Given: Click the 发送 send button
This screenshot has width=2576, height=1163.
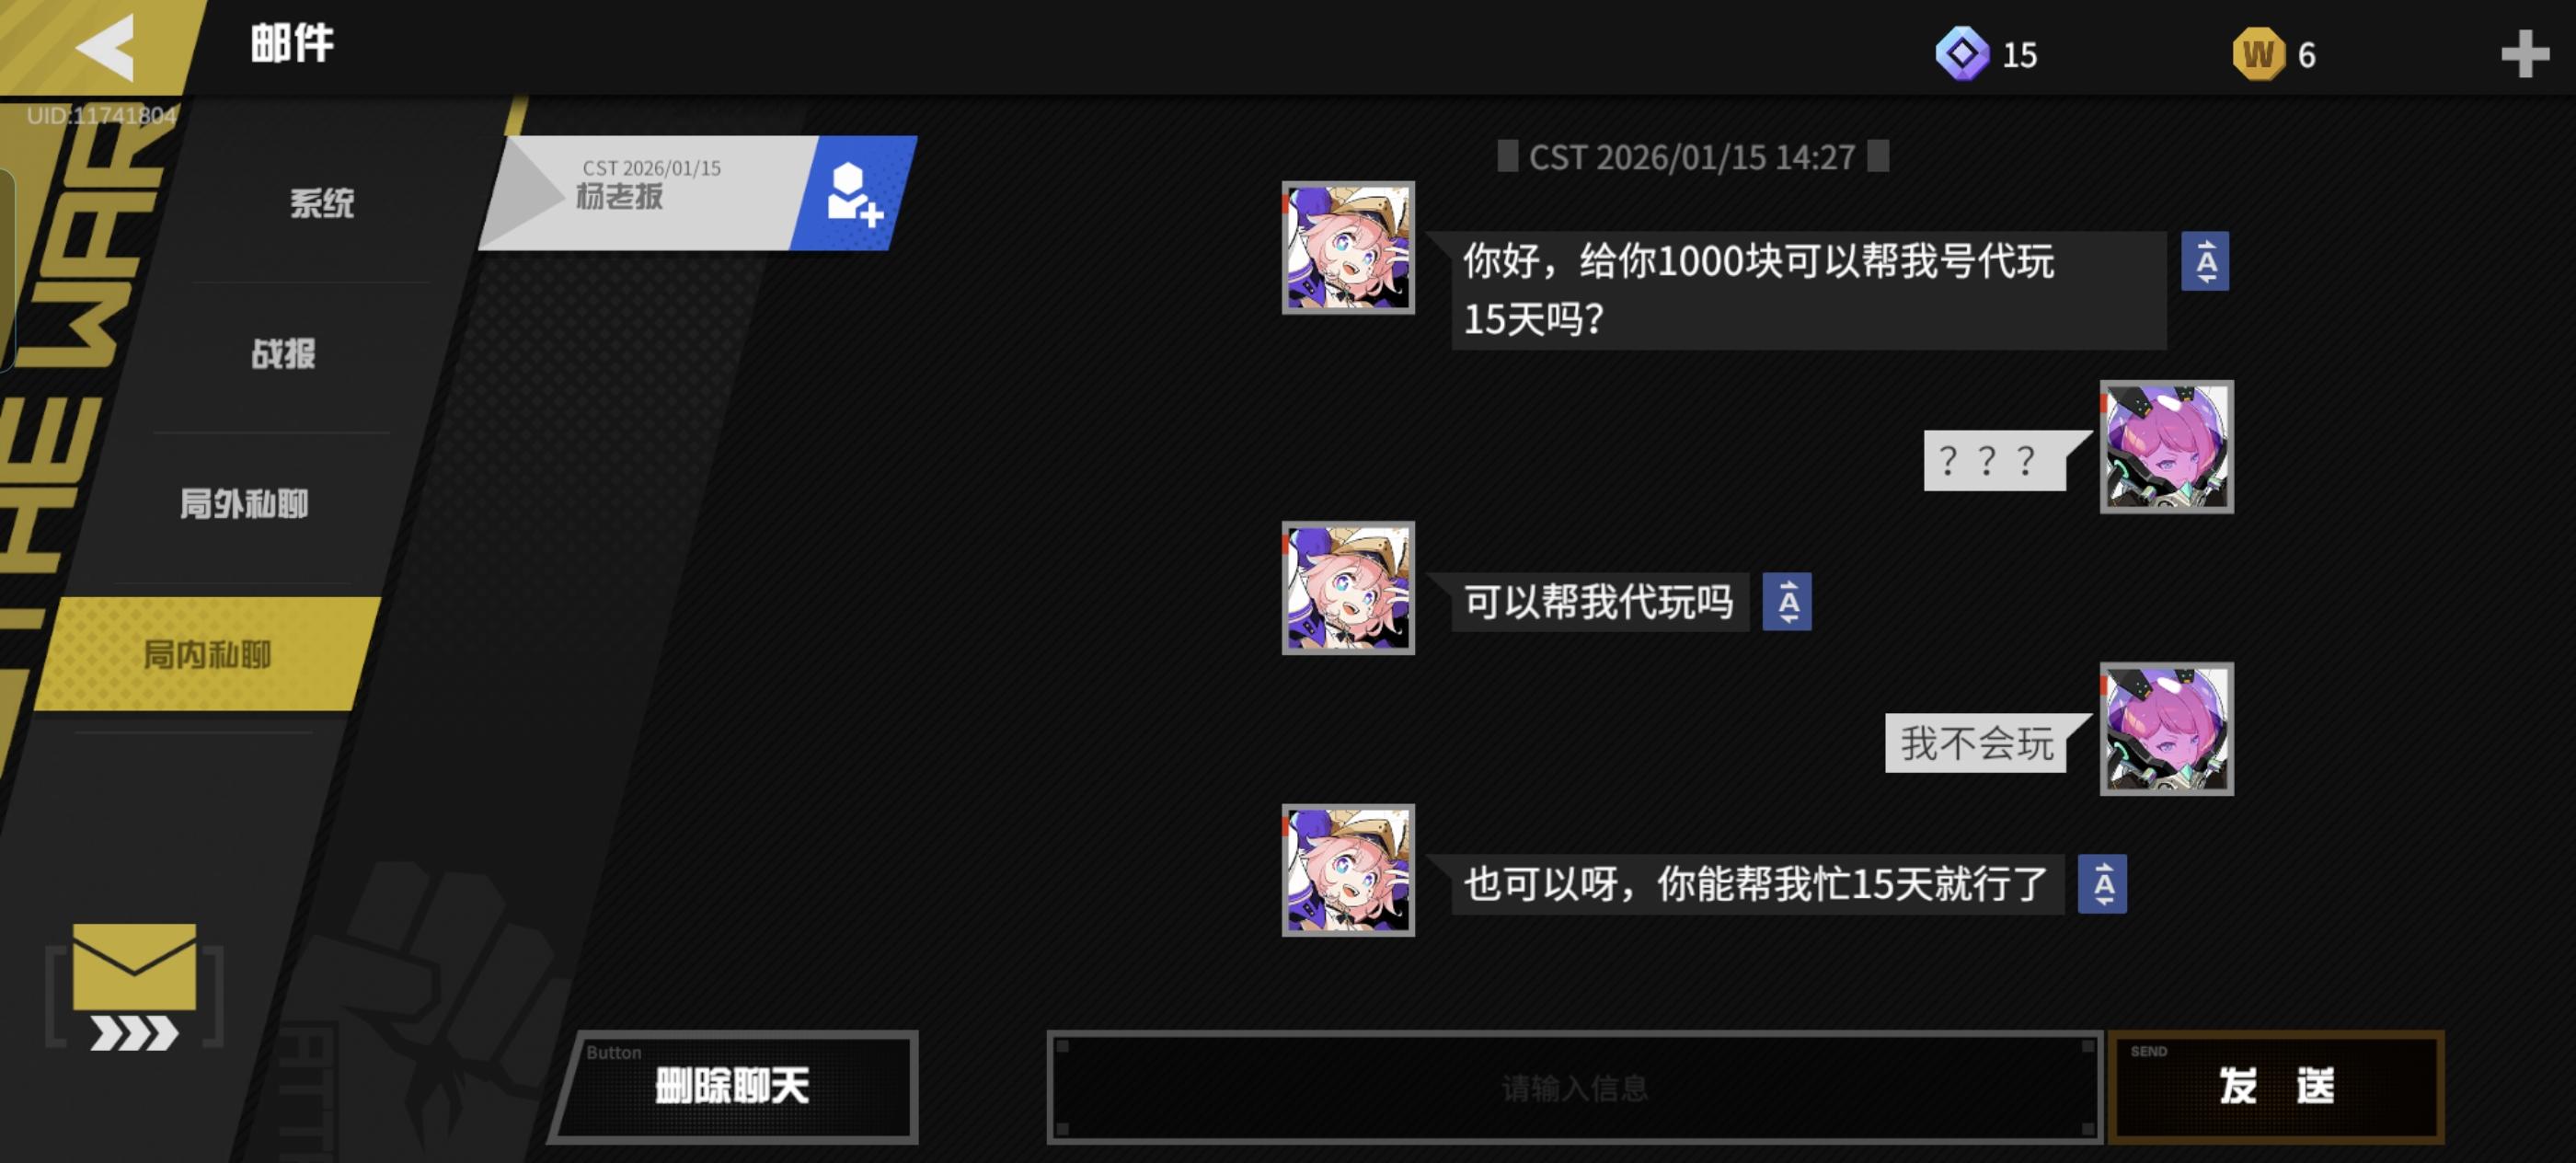Looking at the screenshot, I should pyautogui.click(x=2276, y=1086).
